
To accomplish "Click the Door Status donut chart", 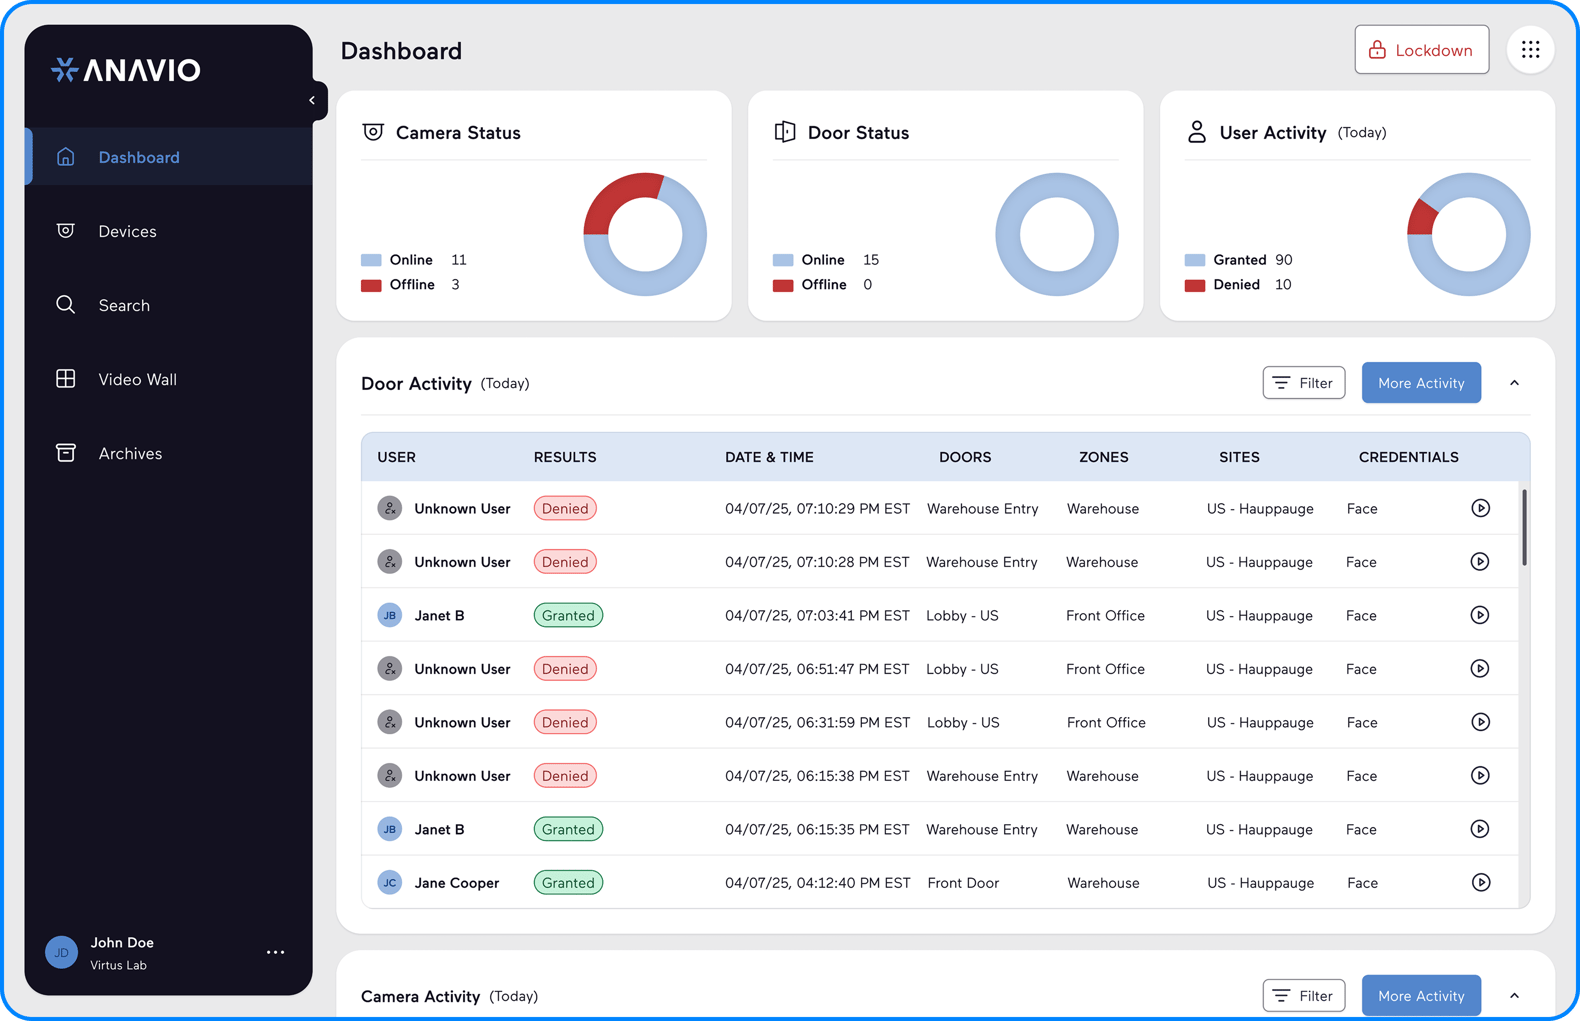I will click(1057, 235).
